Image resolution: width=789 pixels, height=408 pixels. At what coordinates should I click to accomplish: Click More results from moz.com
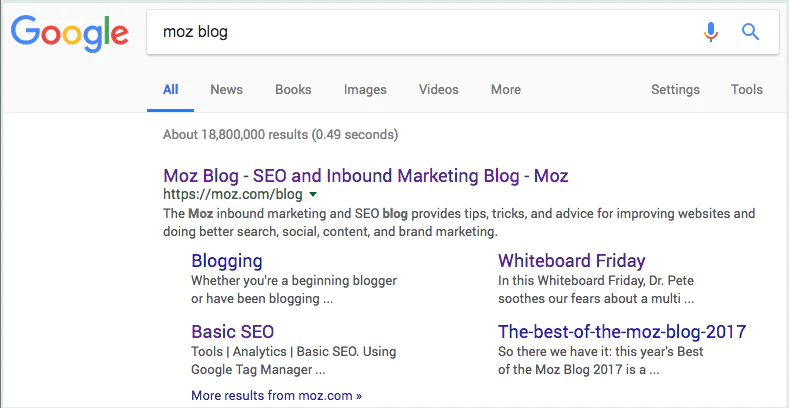pos(276,395)
